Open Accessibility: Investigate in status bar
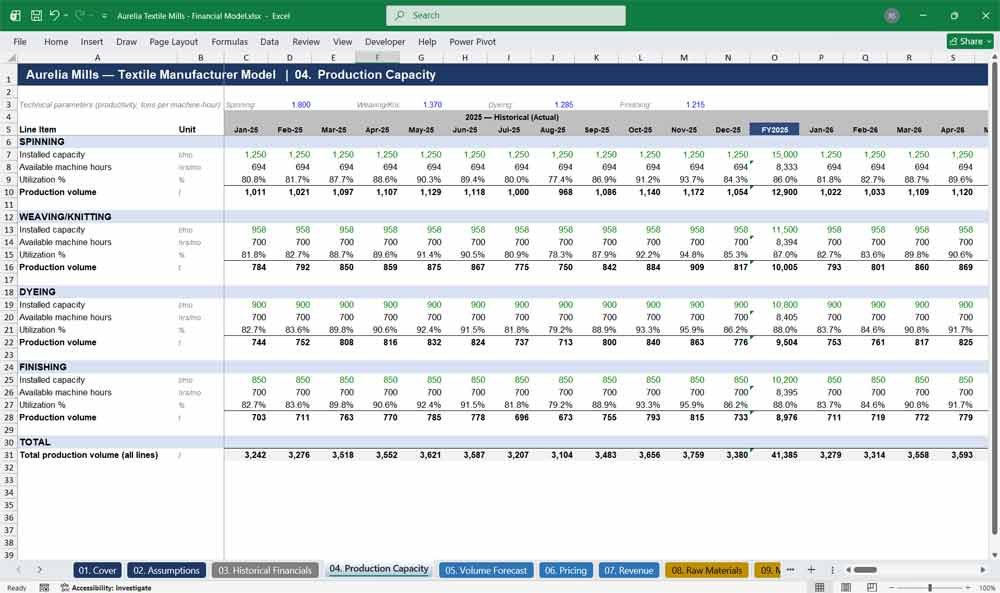Screen dimensions: 1000x593 point(106,588)
